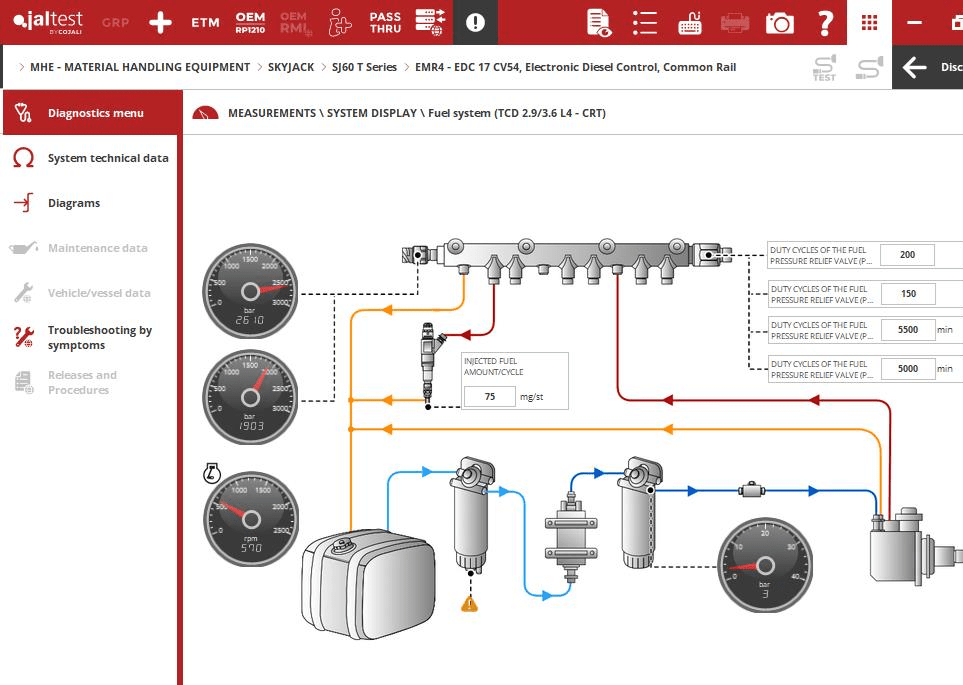The height and width of the screenshot is (685, 963).
Task: Open the checklist icon in the top bar
Action: tap(645, 22)
